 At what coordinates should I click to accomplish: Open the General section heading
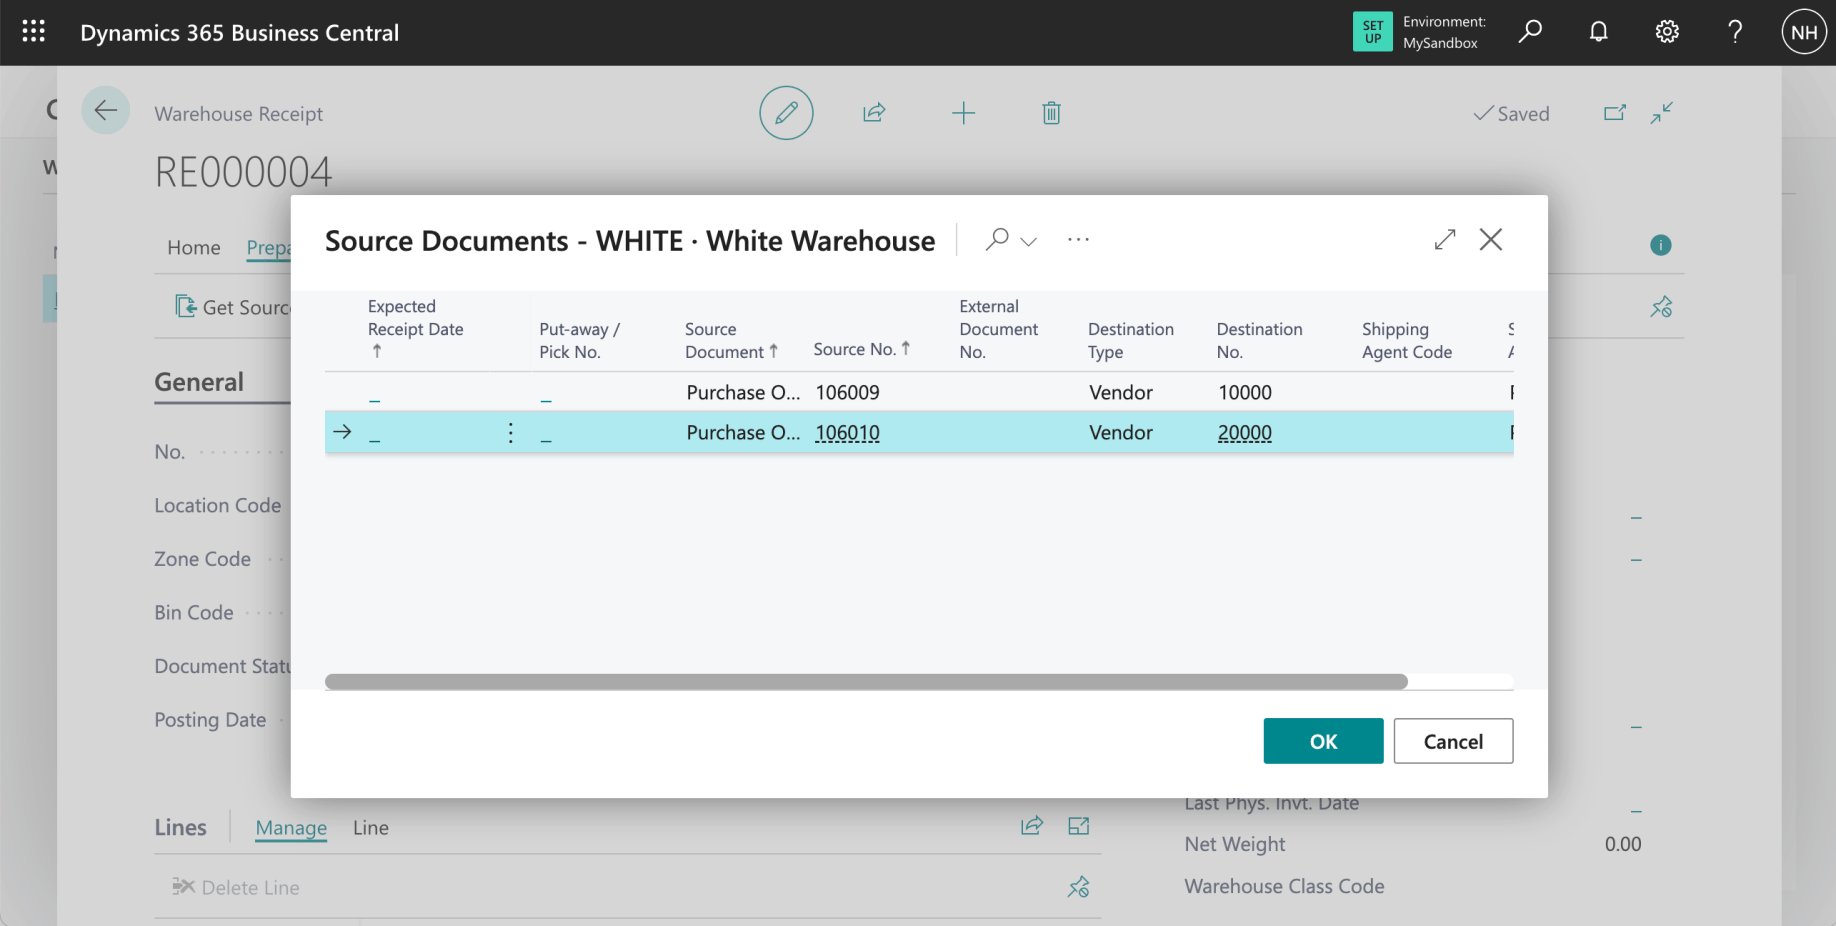tap(199, 382)
